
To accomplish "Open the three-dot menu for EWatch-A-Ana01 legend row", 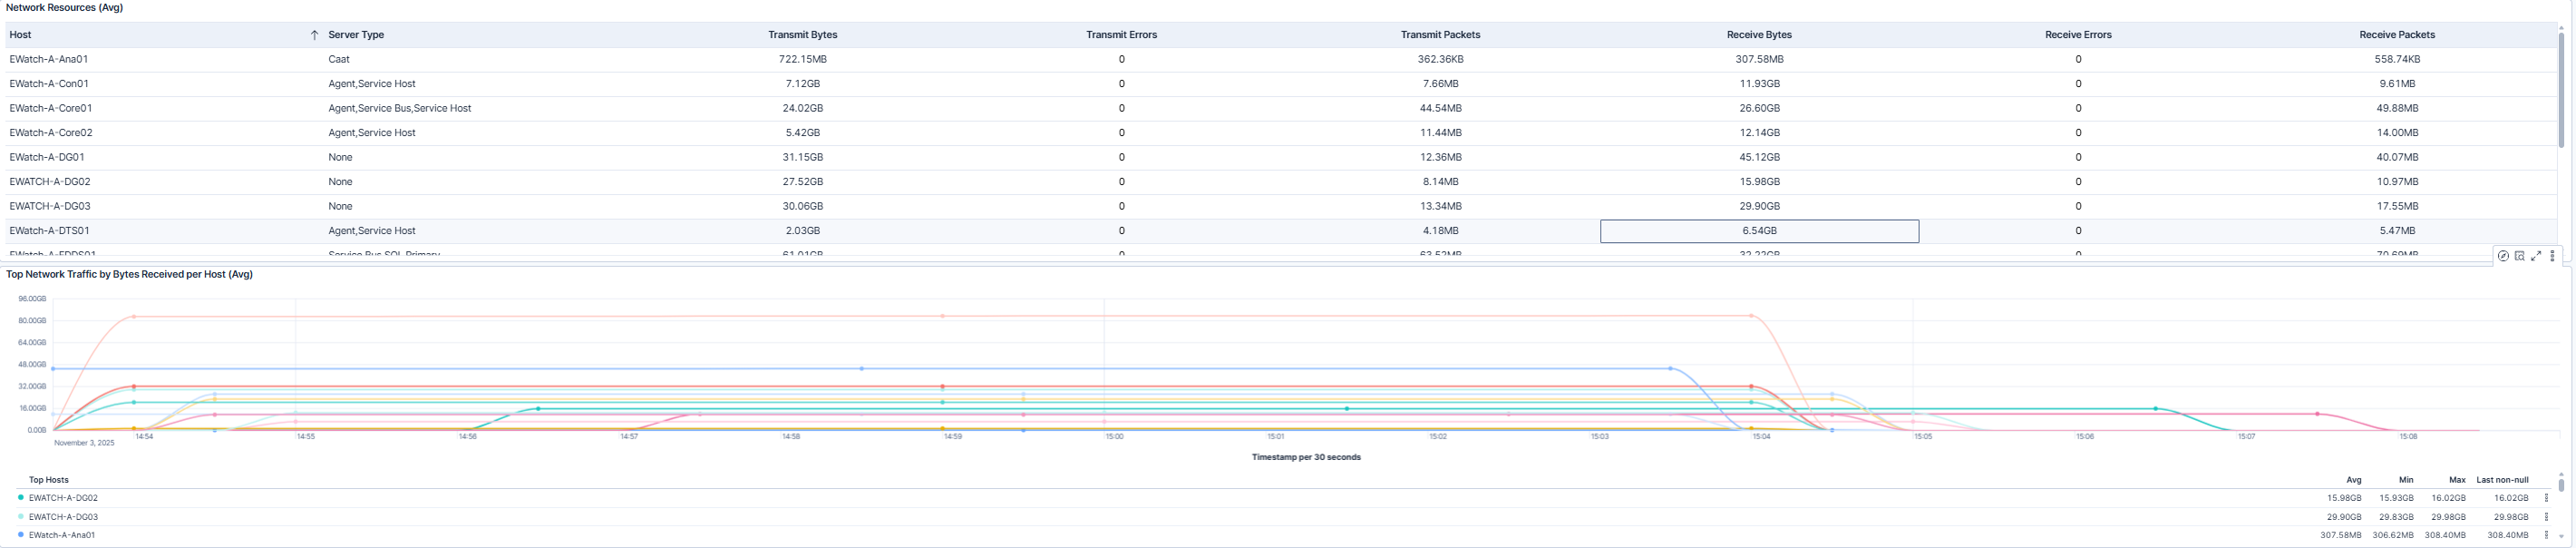I will click(2546, 535).
